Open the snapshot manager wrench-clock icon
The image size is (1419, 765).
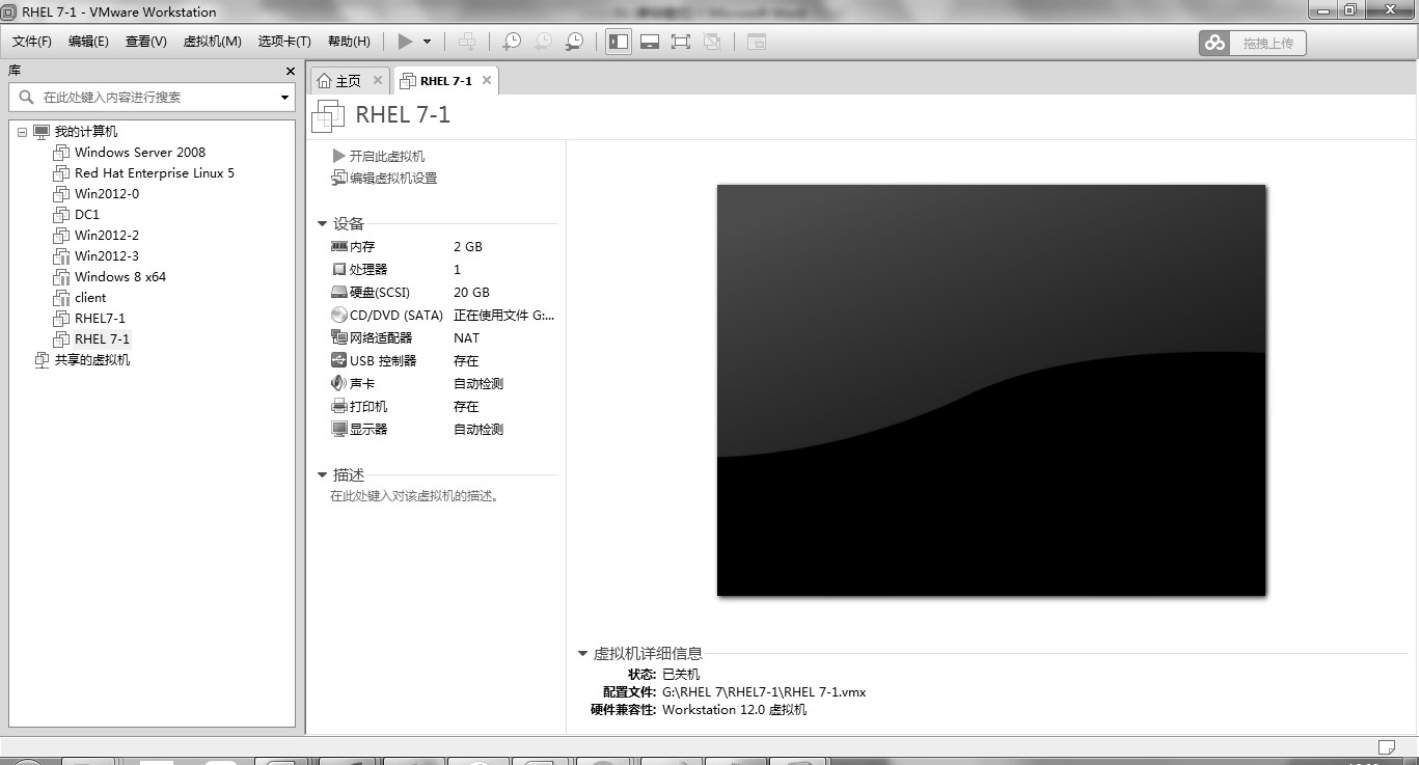coord(575,41)
